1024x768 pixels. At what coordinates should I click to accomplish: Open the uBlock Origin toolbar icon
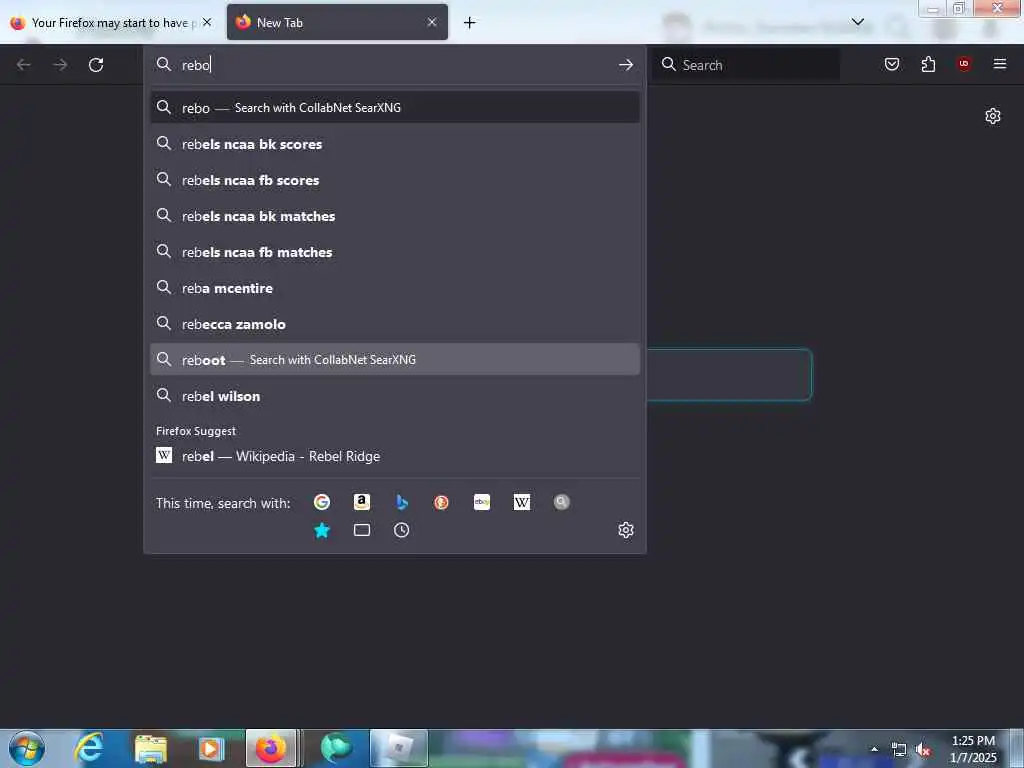964,64
